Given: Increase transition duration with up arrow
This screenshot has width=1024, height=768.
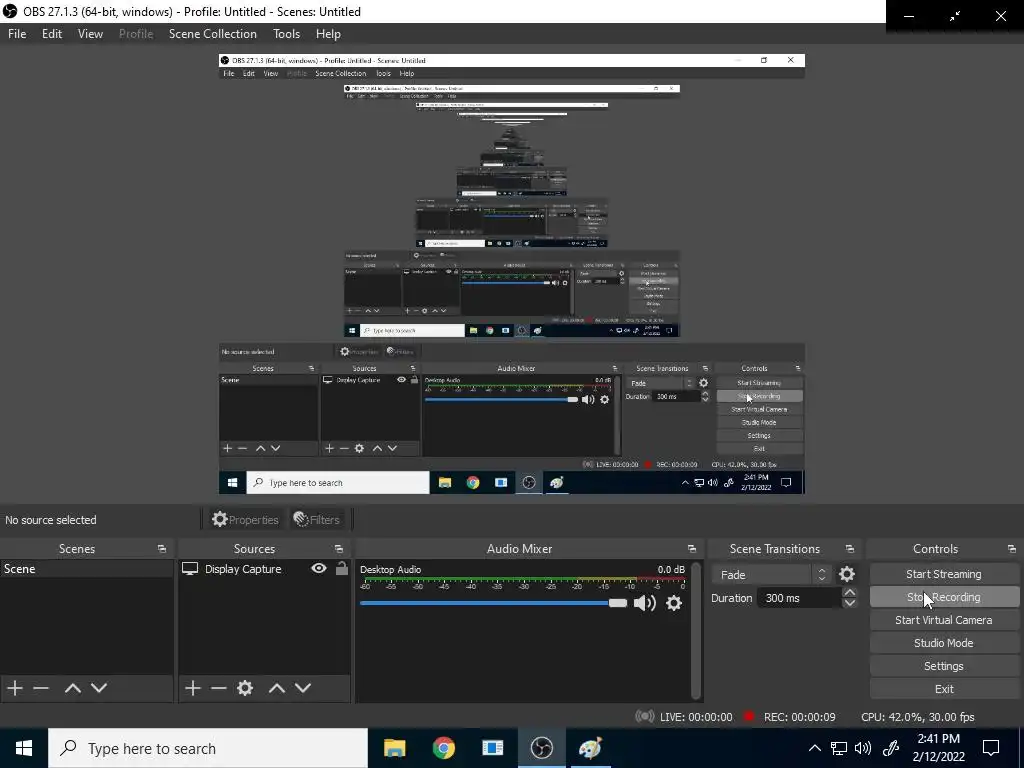Looking at the screenshot, I should point(850,592).
